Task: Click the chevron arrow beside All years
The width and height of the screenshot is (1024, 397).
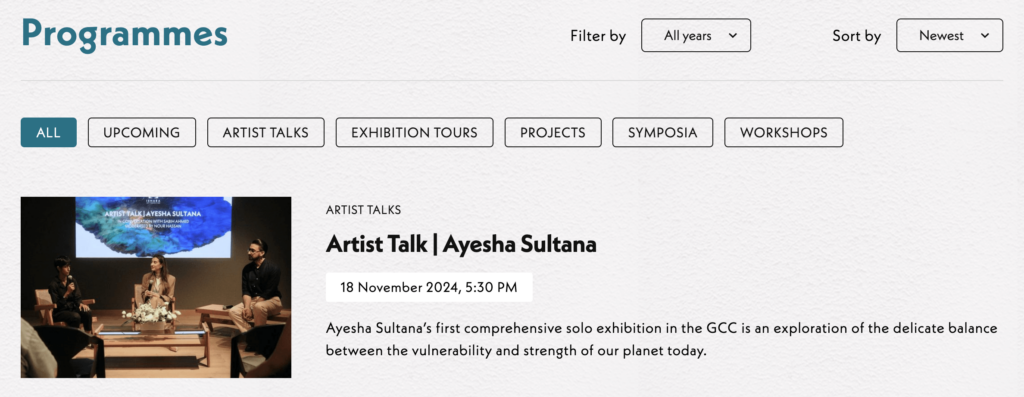Action: point(733,36)
